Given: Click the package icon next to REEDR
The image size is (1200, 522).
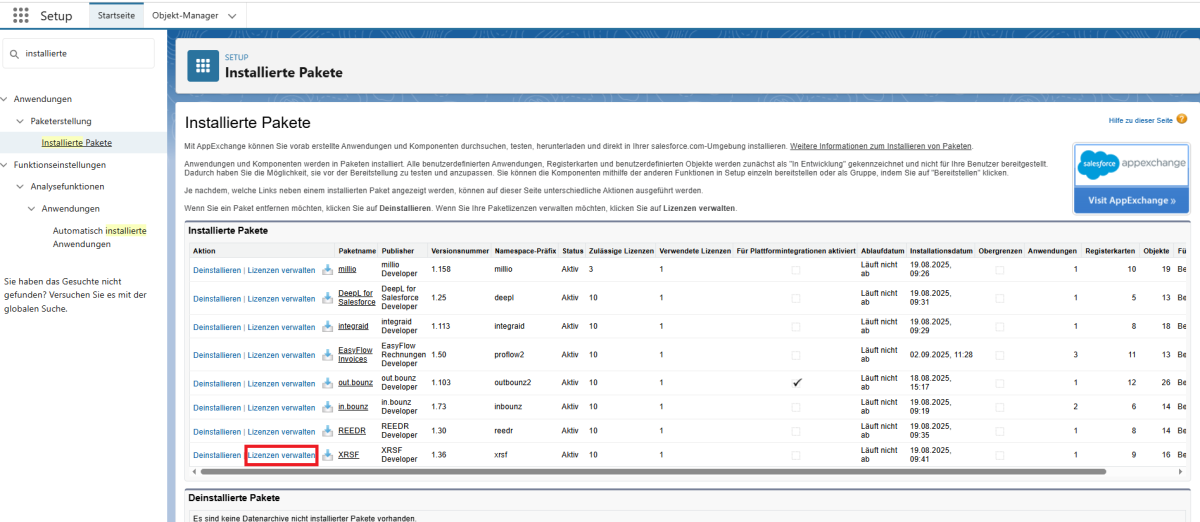Looking at the screenshot, I should click(327, 431).
